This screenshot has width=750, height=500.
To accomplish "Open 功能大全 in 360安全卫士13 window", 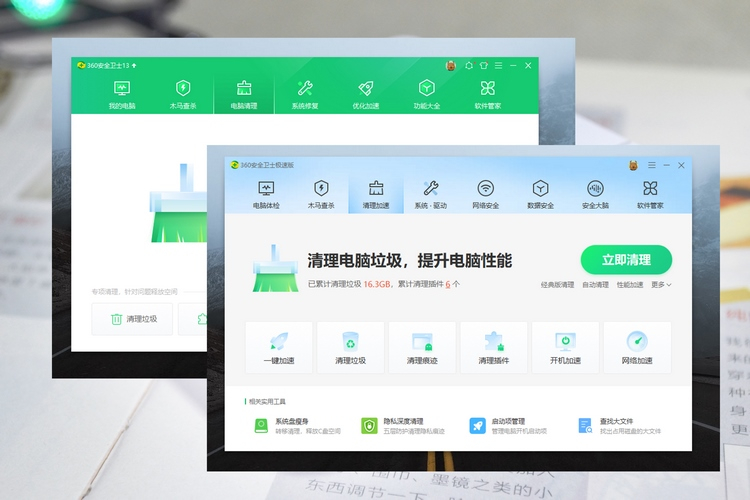I will 427,95.
